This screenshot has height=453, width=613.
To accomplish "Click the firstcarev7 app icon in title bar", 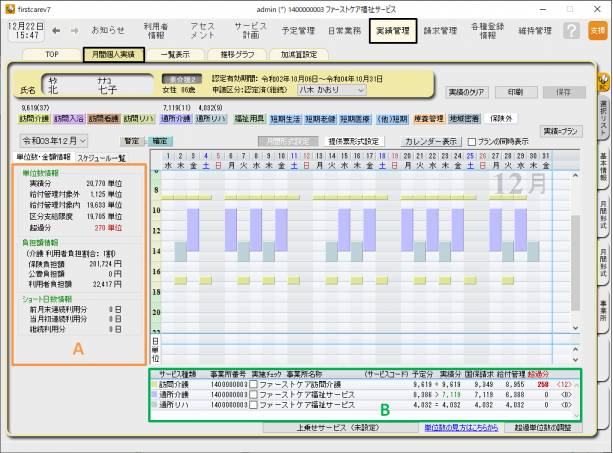I will pyautogui.click(x=8, y=7).
